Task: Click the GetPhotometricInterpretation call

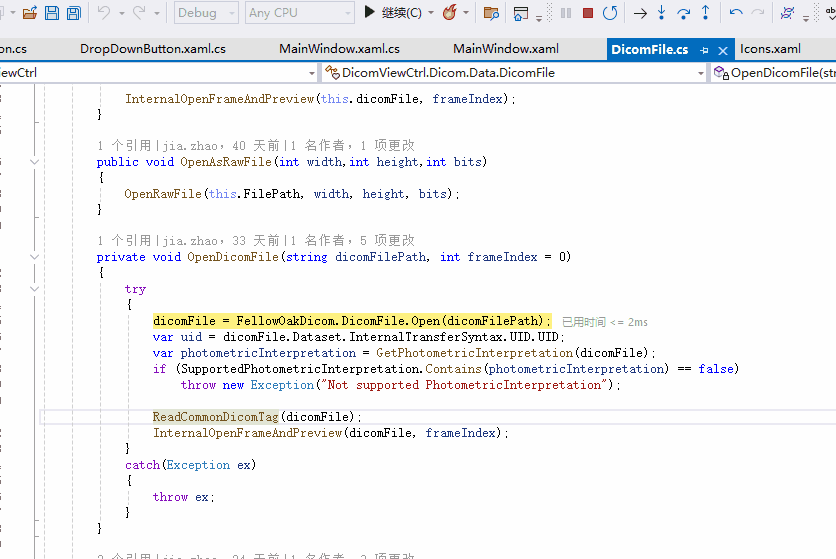Action: click(475, 353)
